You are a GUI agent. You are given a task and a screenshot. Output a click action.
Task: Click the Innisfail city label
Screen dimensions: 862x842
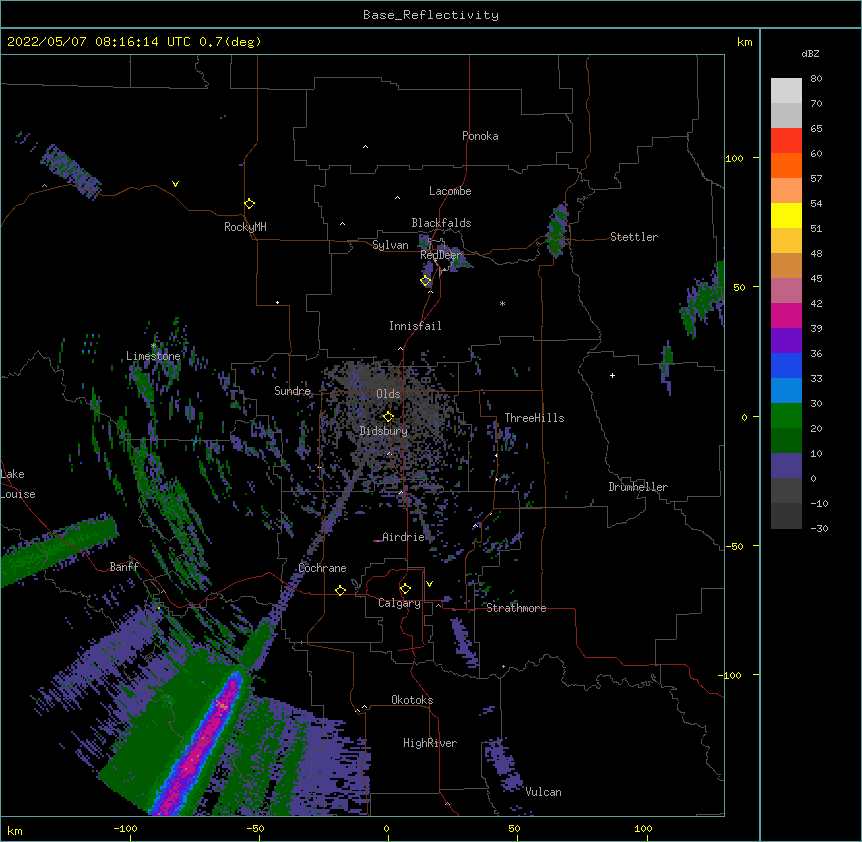415,326
